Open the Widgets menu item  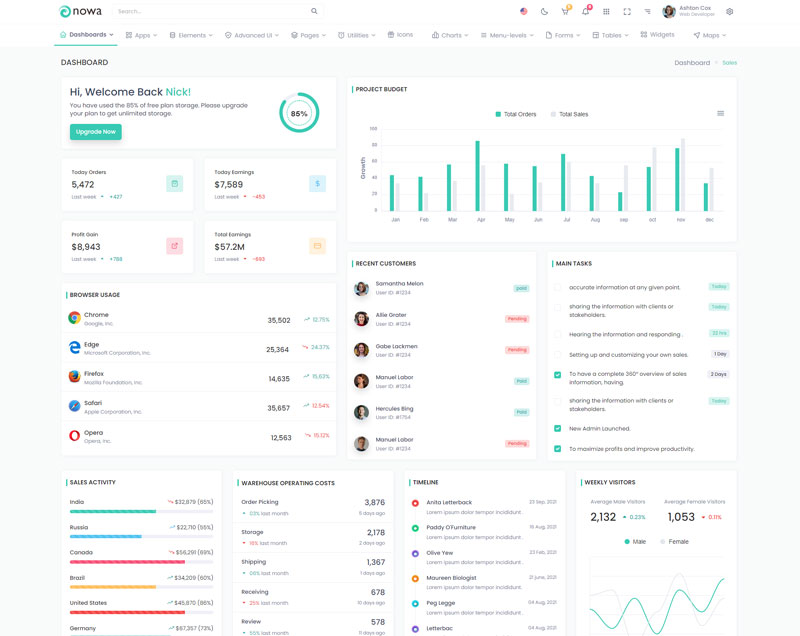pyautogui.click(x=657, y=35)
